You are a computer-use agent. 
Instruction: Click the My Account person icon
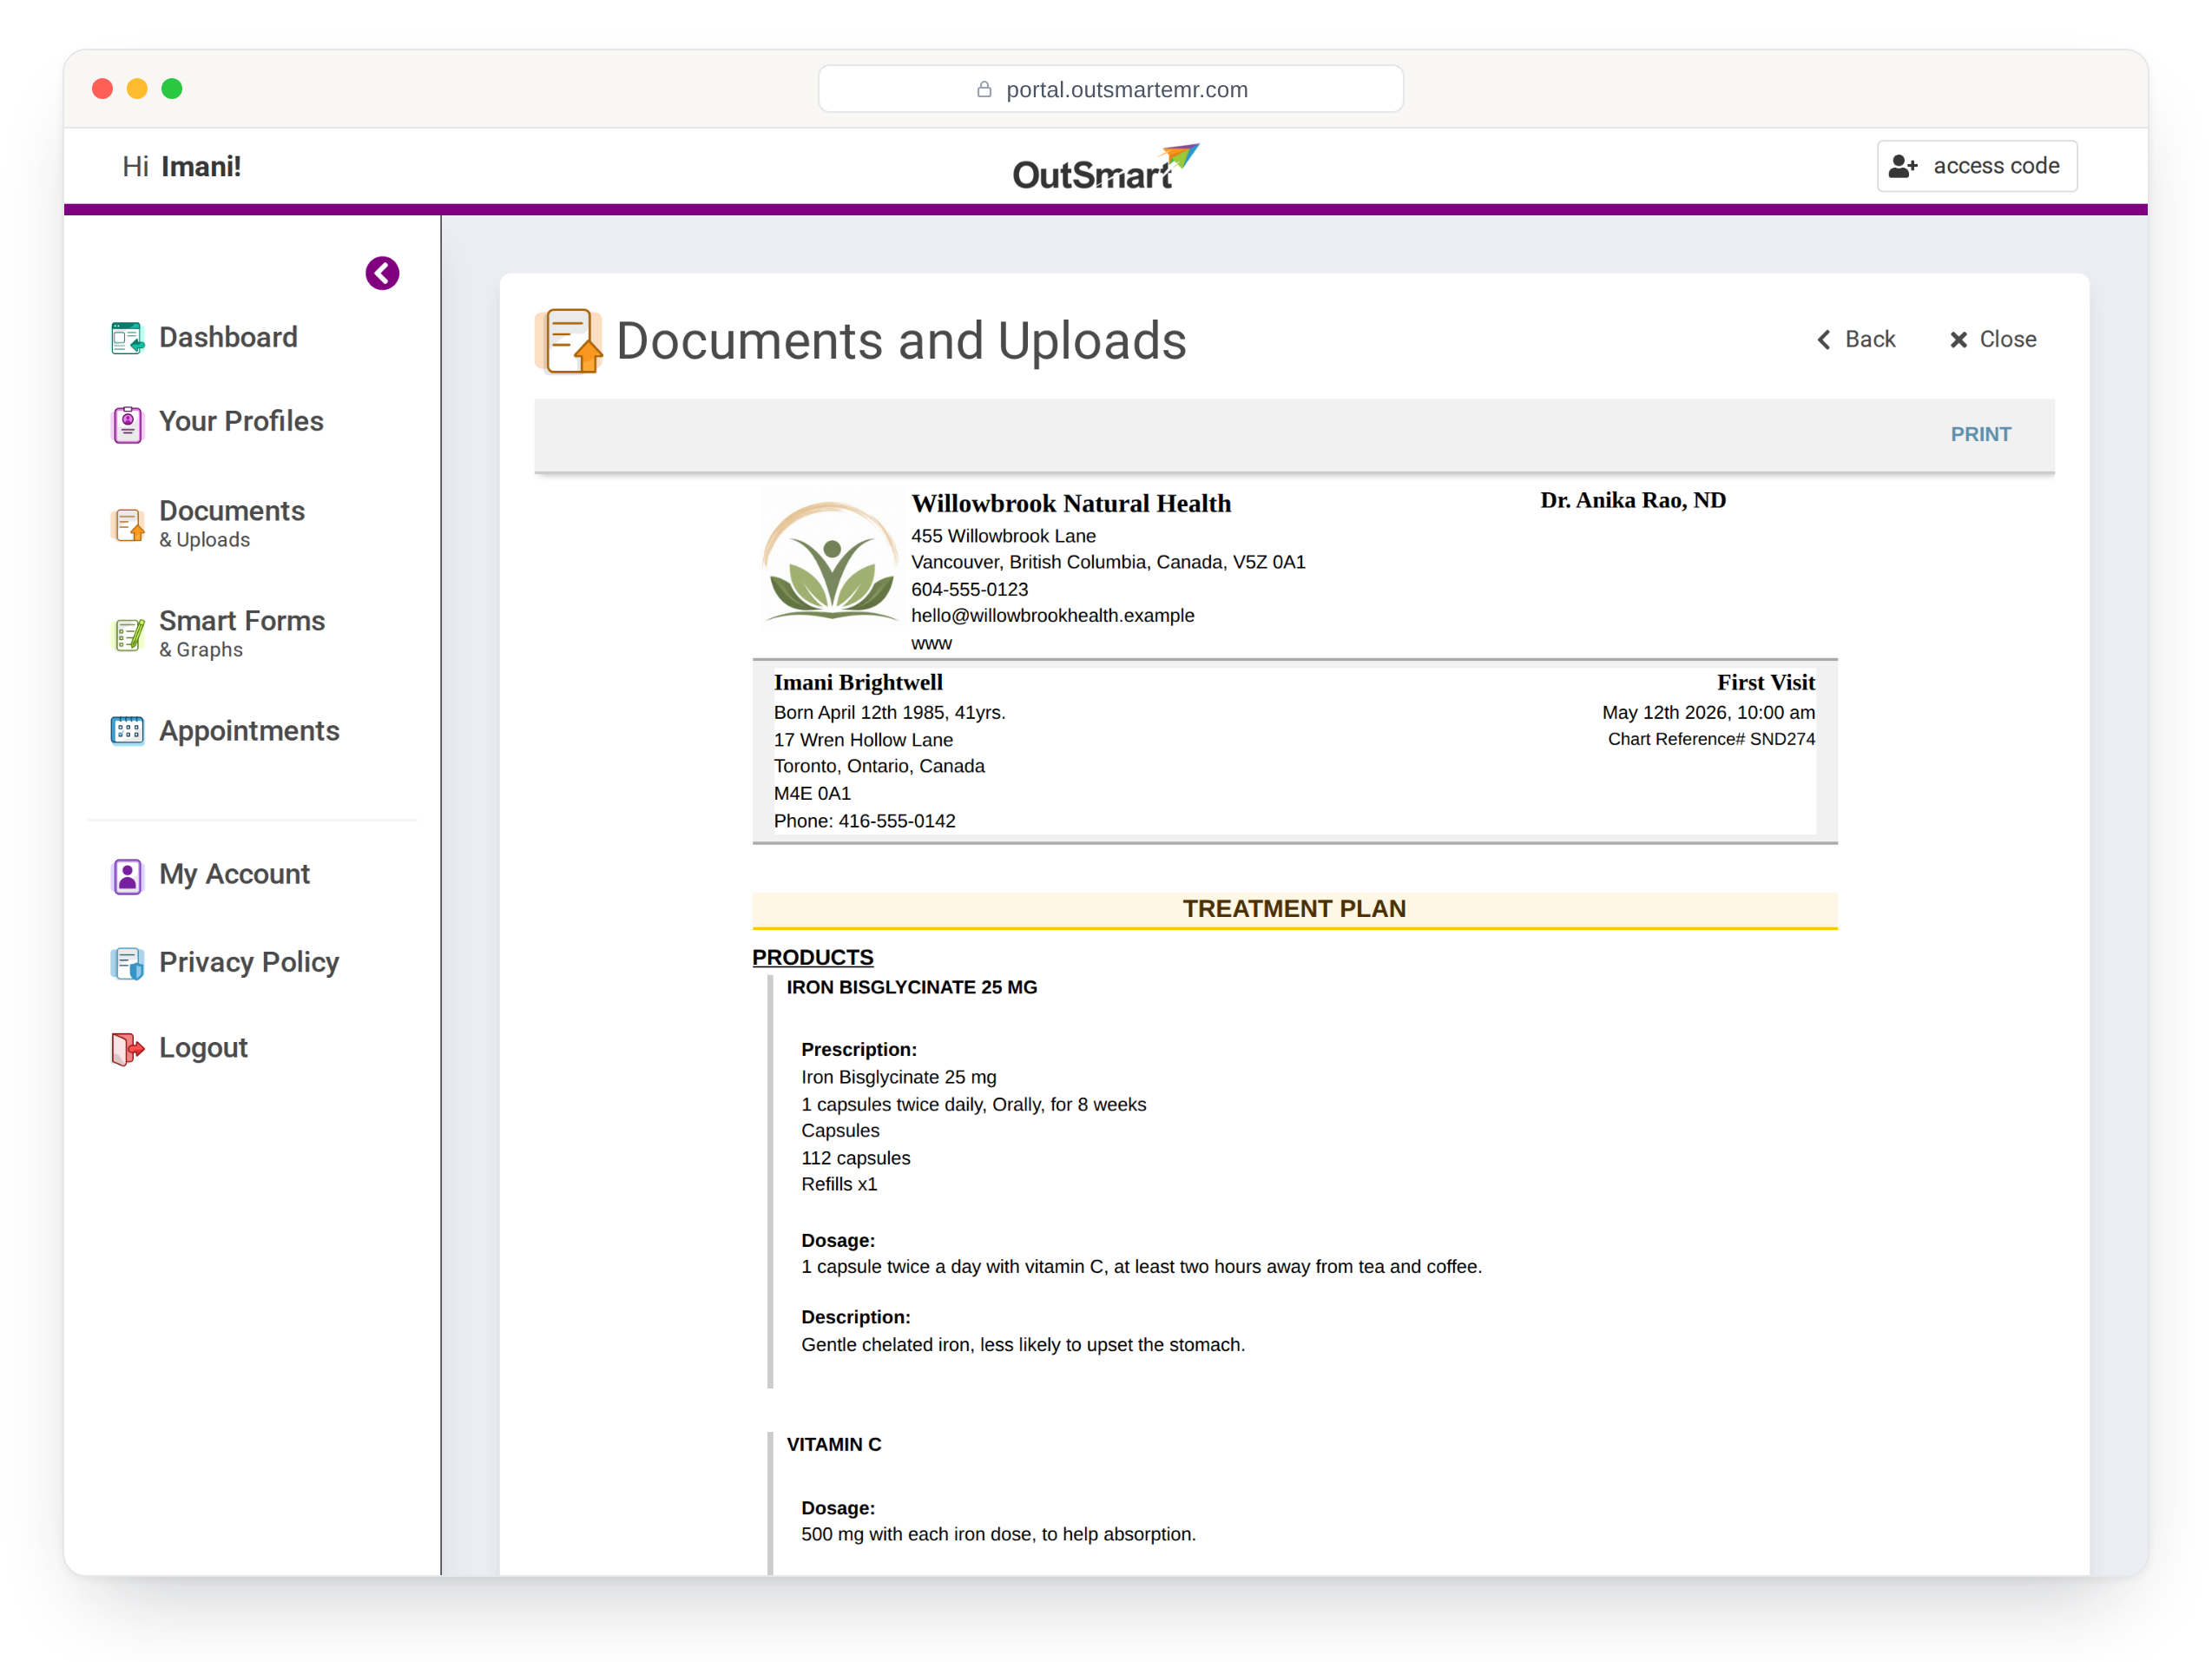click(x=127, y=876)
